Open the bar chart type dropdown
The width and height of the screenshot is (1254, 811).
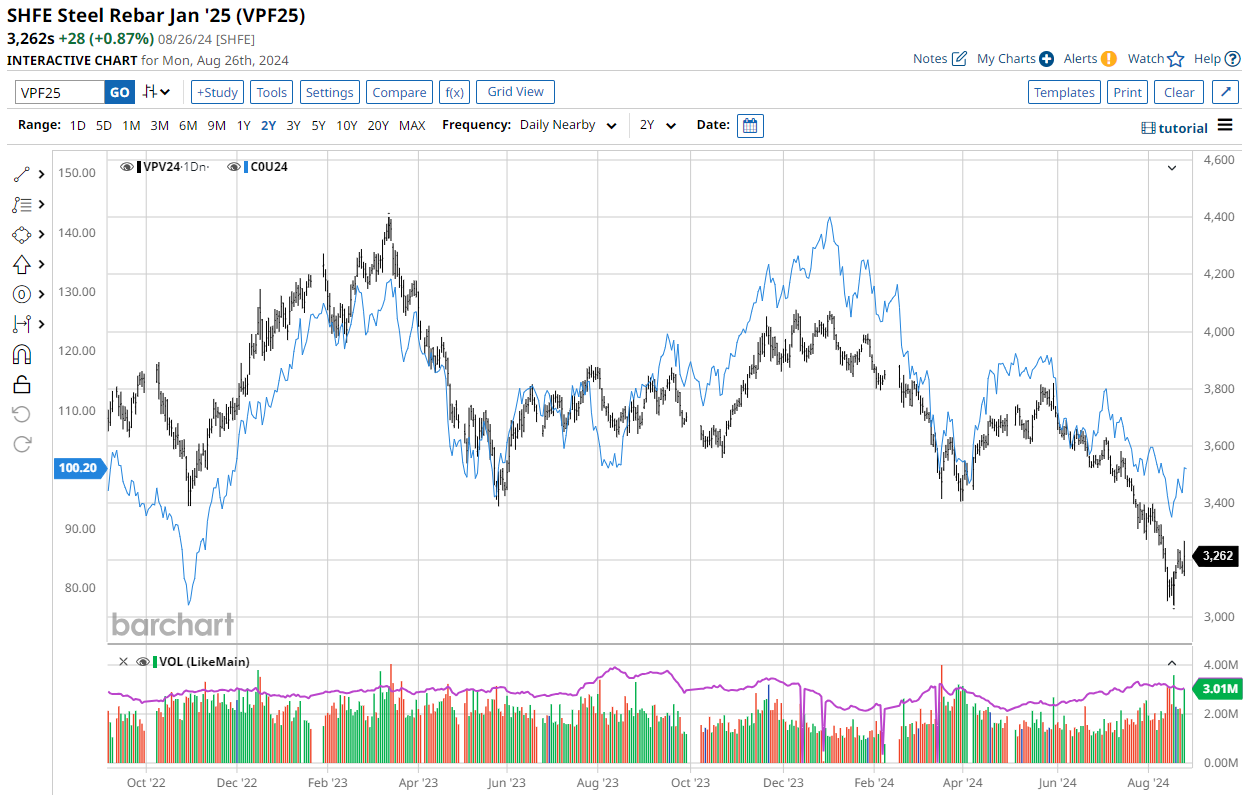[156, 92]
